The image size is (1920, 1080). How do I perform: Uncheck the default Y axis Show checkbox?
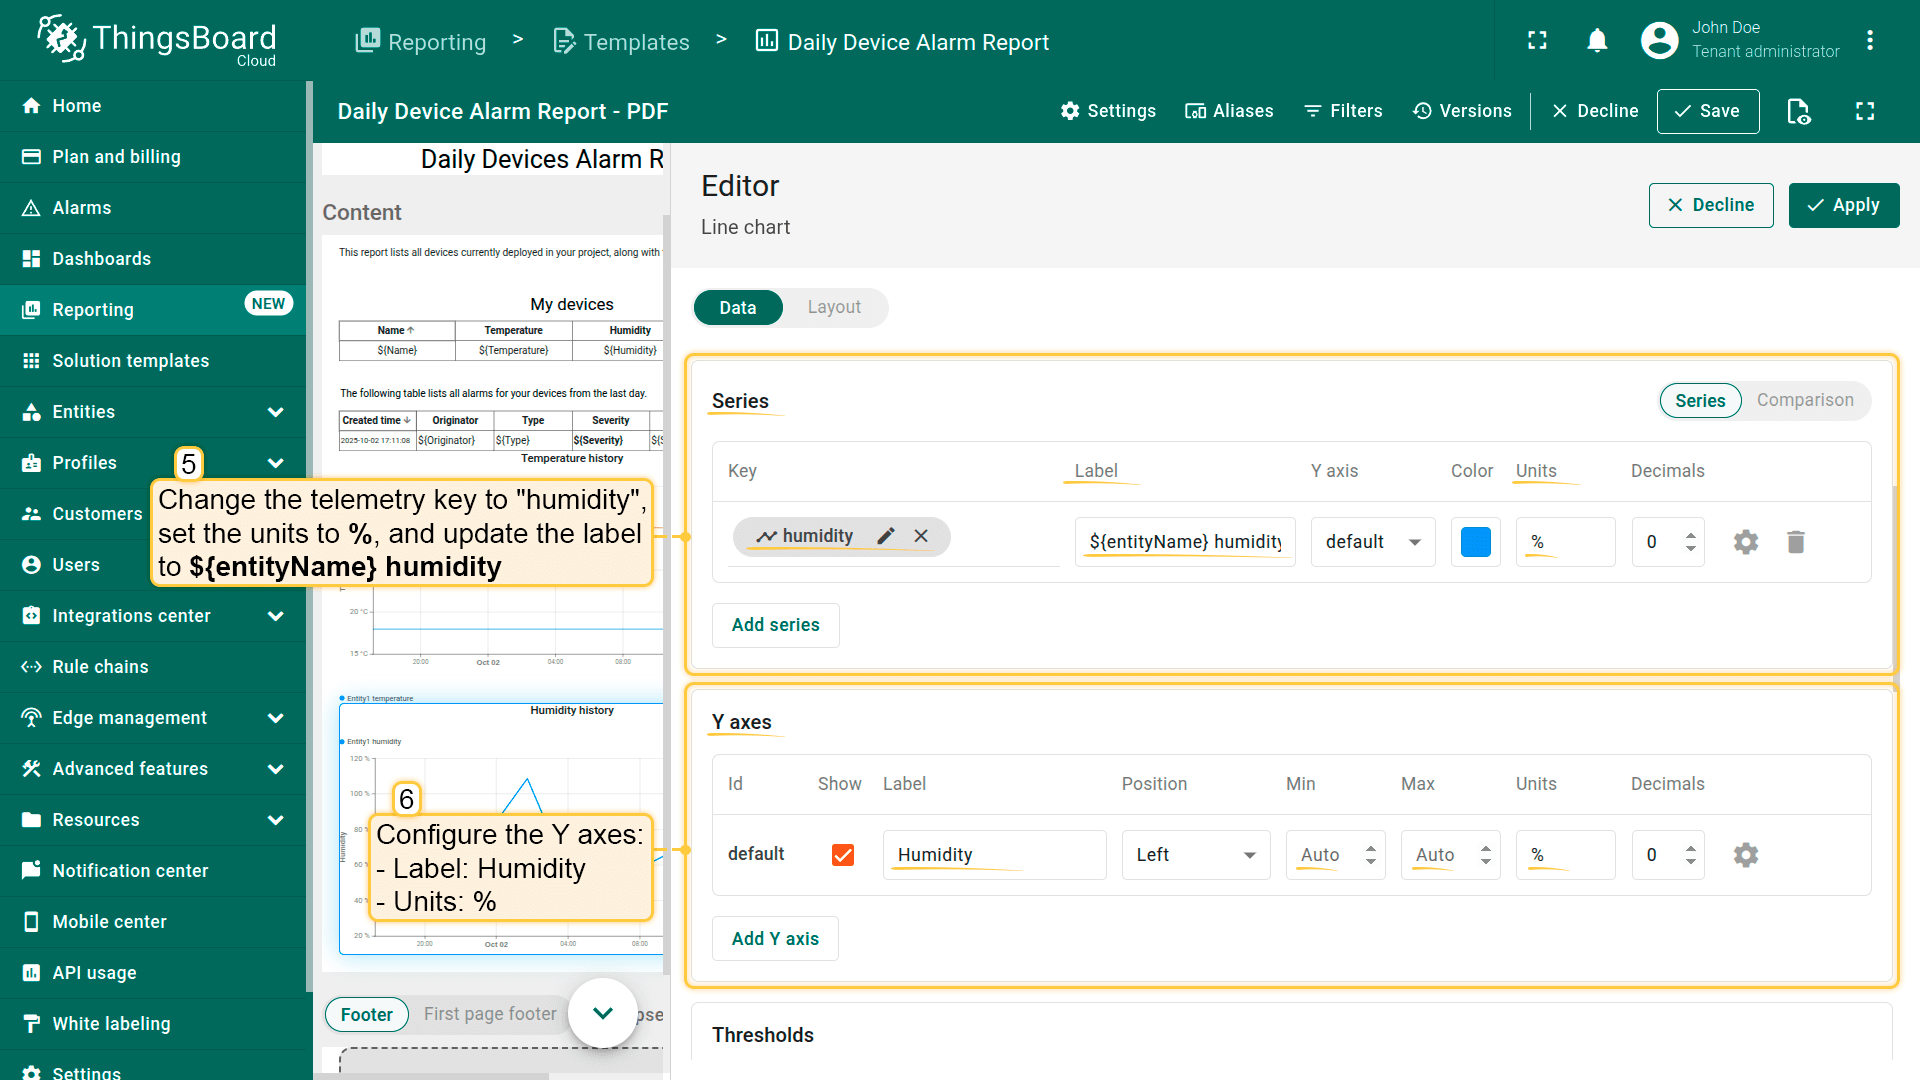[x=842, y=855]
